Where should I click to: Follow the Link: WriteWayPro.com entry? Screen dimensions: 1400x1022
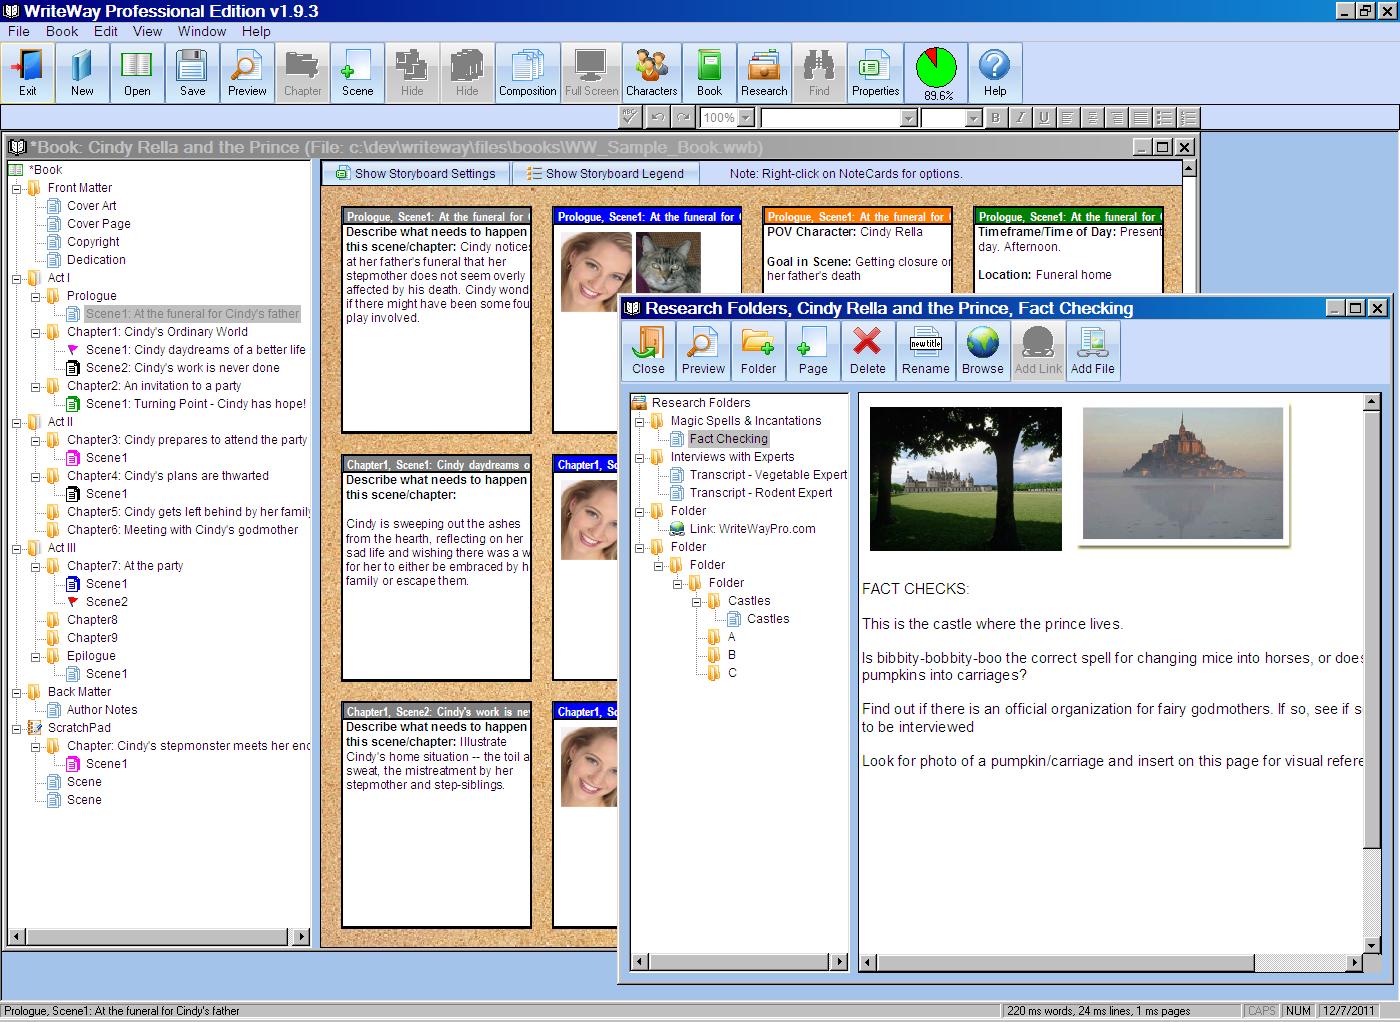click(x=752, y=528)
